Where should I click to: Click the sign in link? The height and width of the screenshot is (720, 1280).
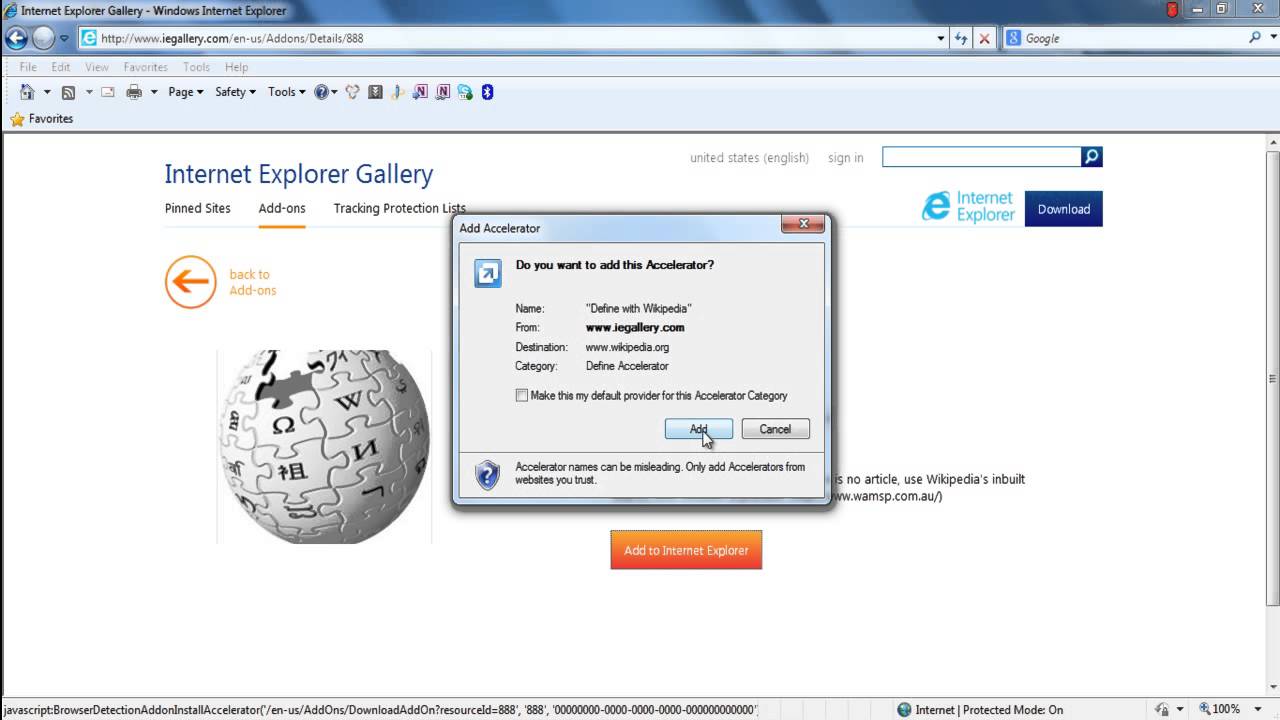tap(846, 158)
